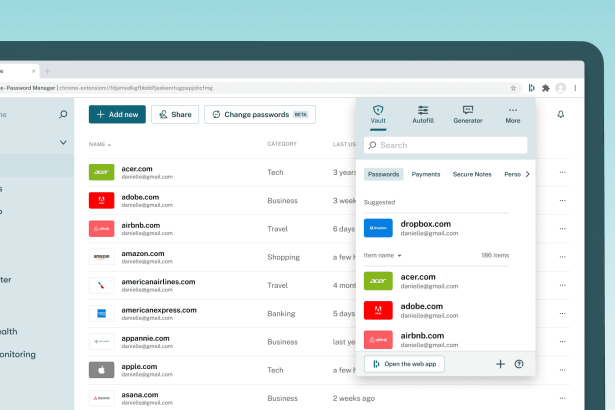Select the Secure Notes tab
Viewport: 615px width, 410px height.
click(472, 174)
